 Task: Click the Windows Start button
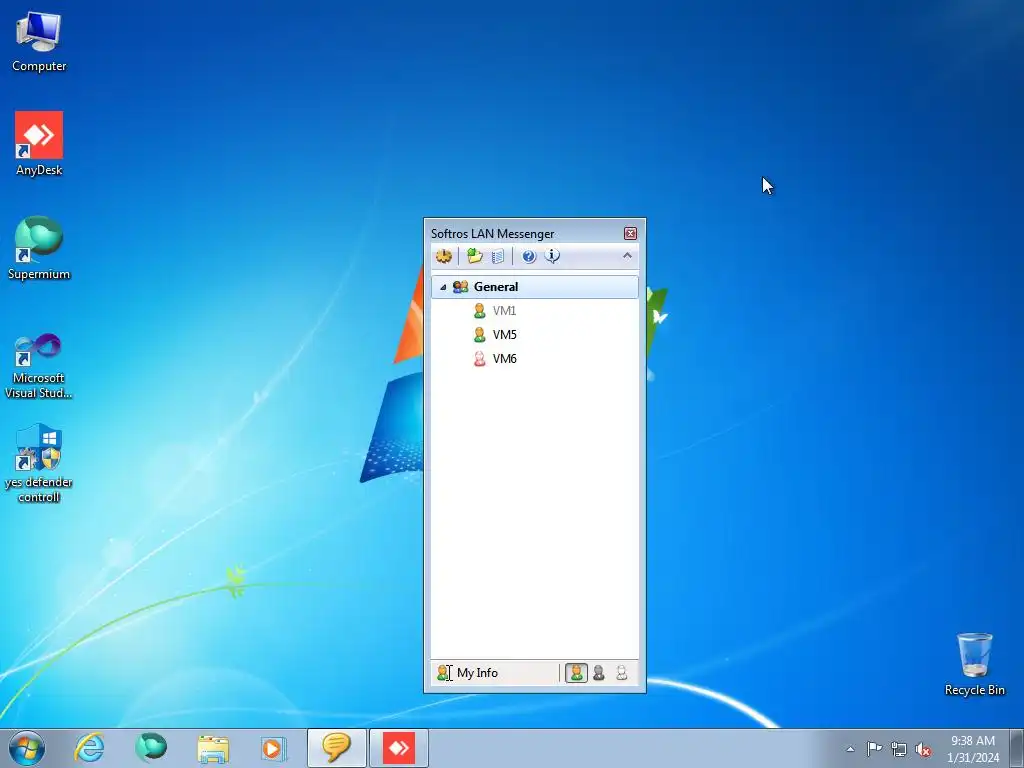[x=27, y=748]
